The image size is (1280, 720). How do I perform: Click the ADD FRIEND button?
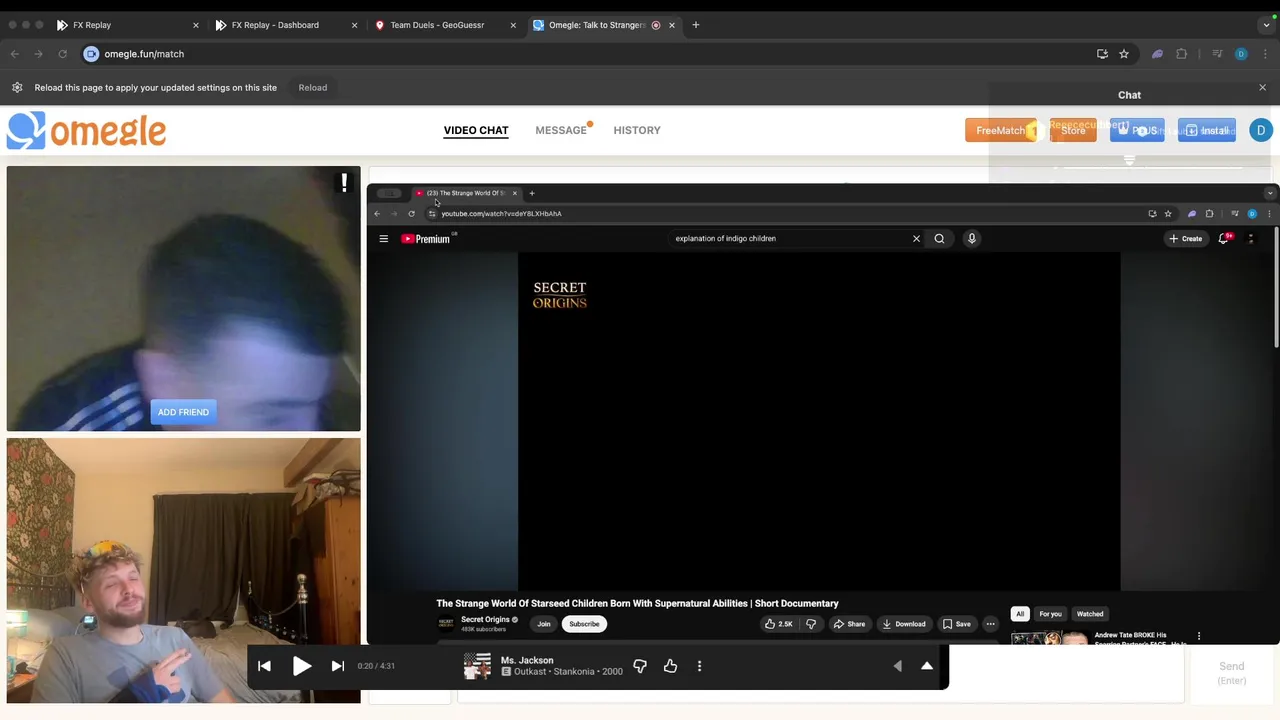183,412
